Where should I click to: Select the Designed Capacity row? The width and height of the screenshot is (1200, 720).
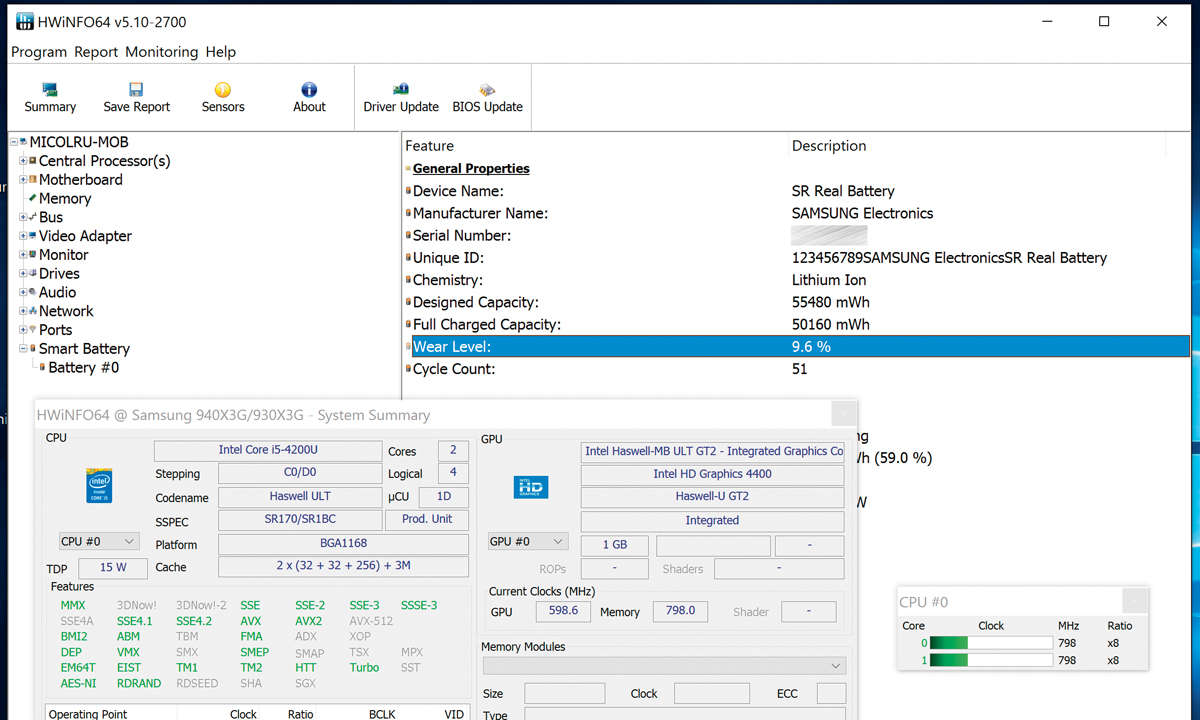797,302
